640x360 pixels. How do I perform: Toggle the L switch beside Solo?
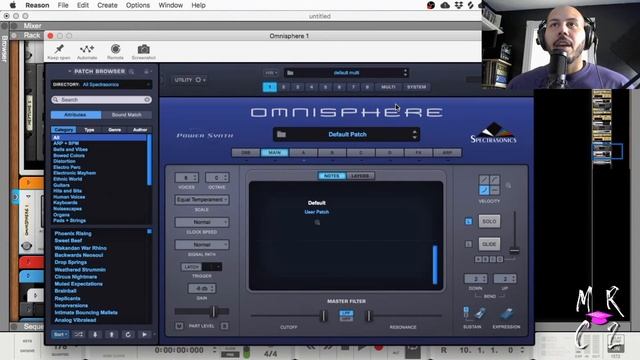click(469, 221)
